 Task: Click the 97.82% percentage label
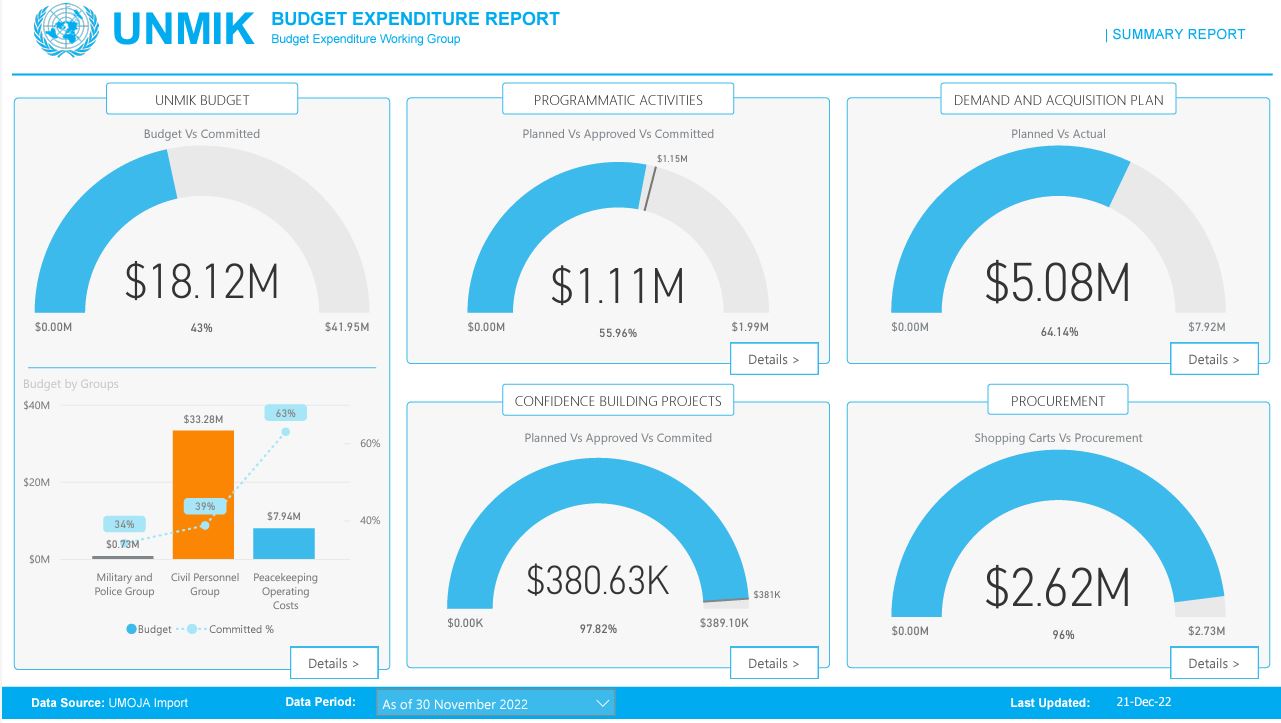598,629
